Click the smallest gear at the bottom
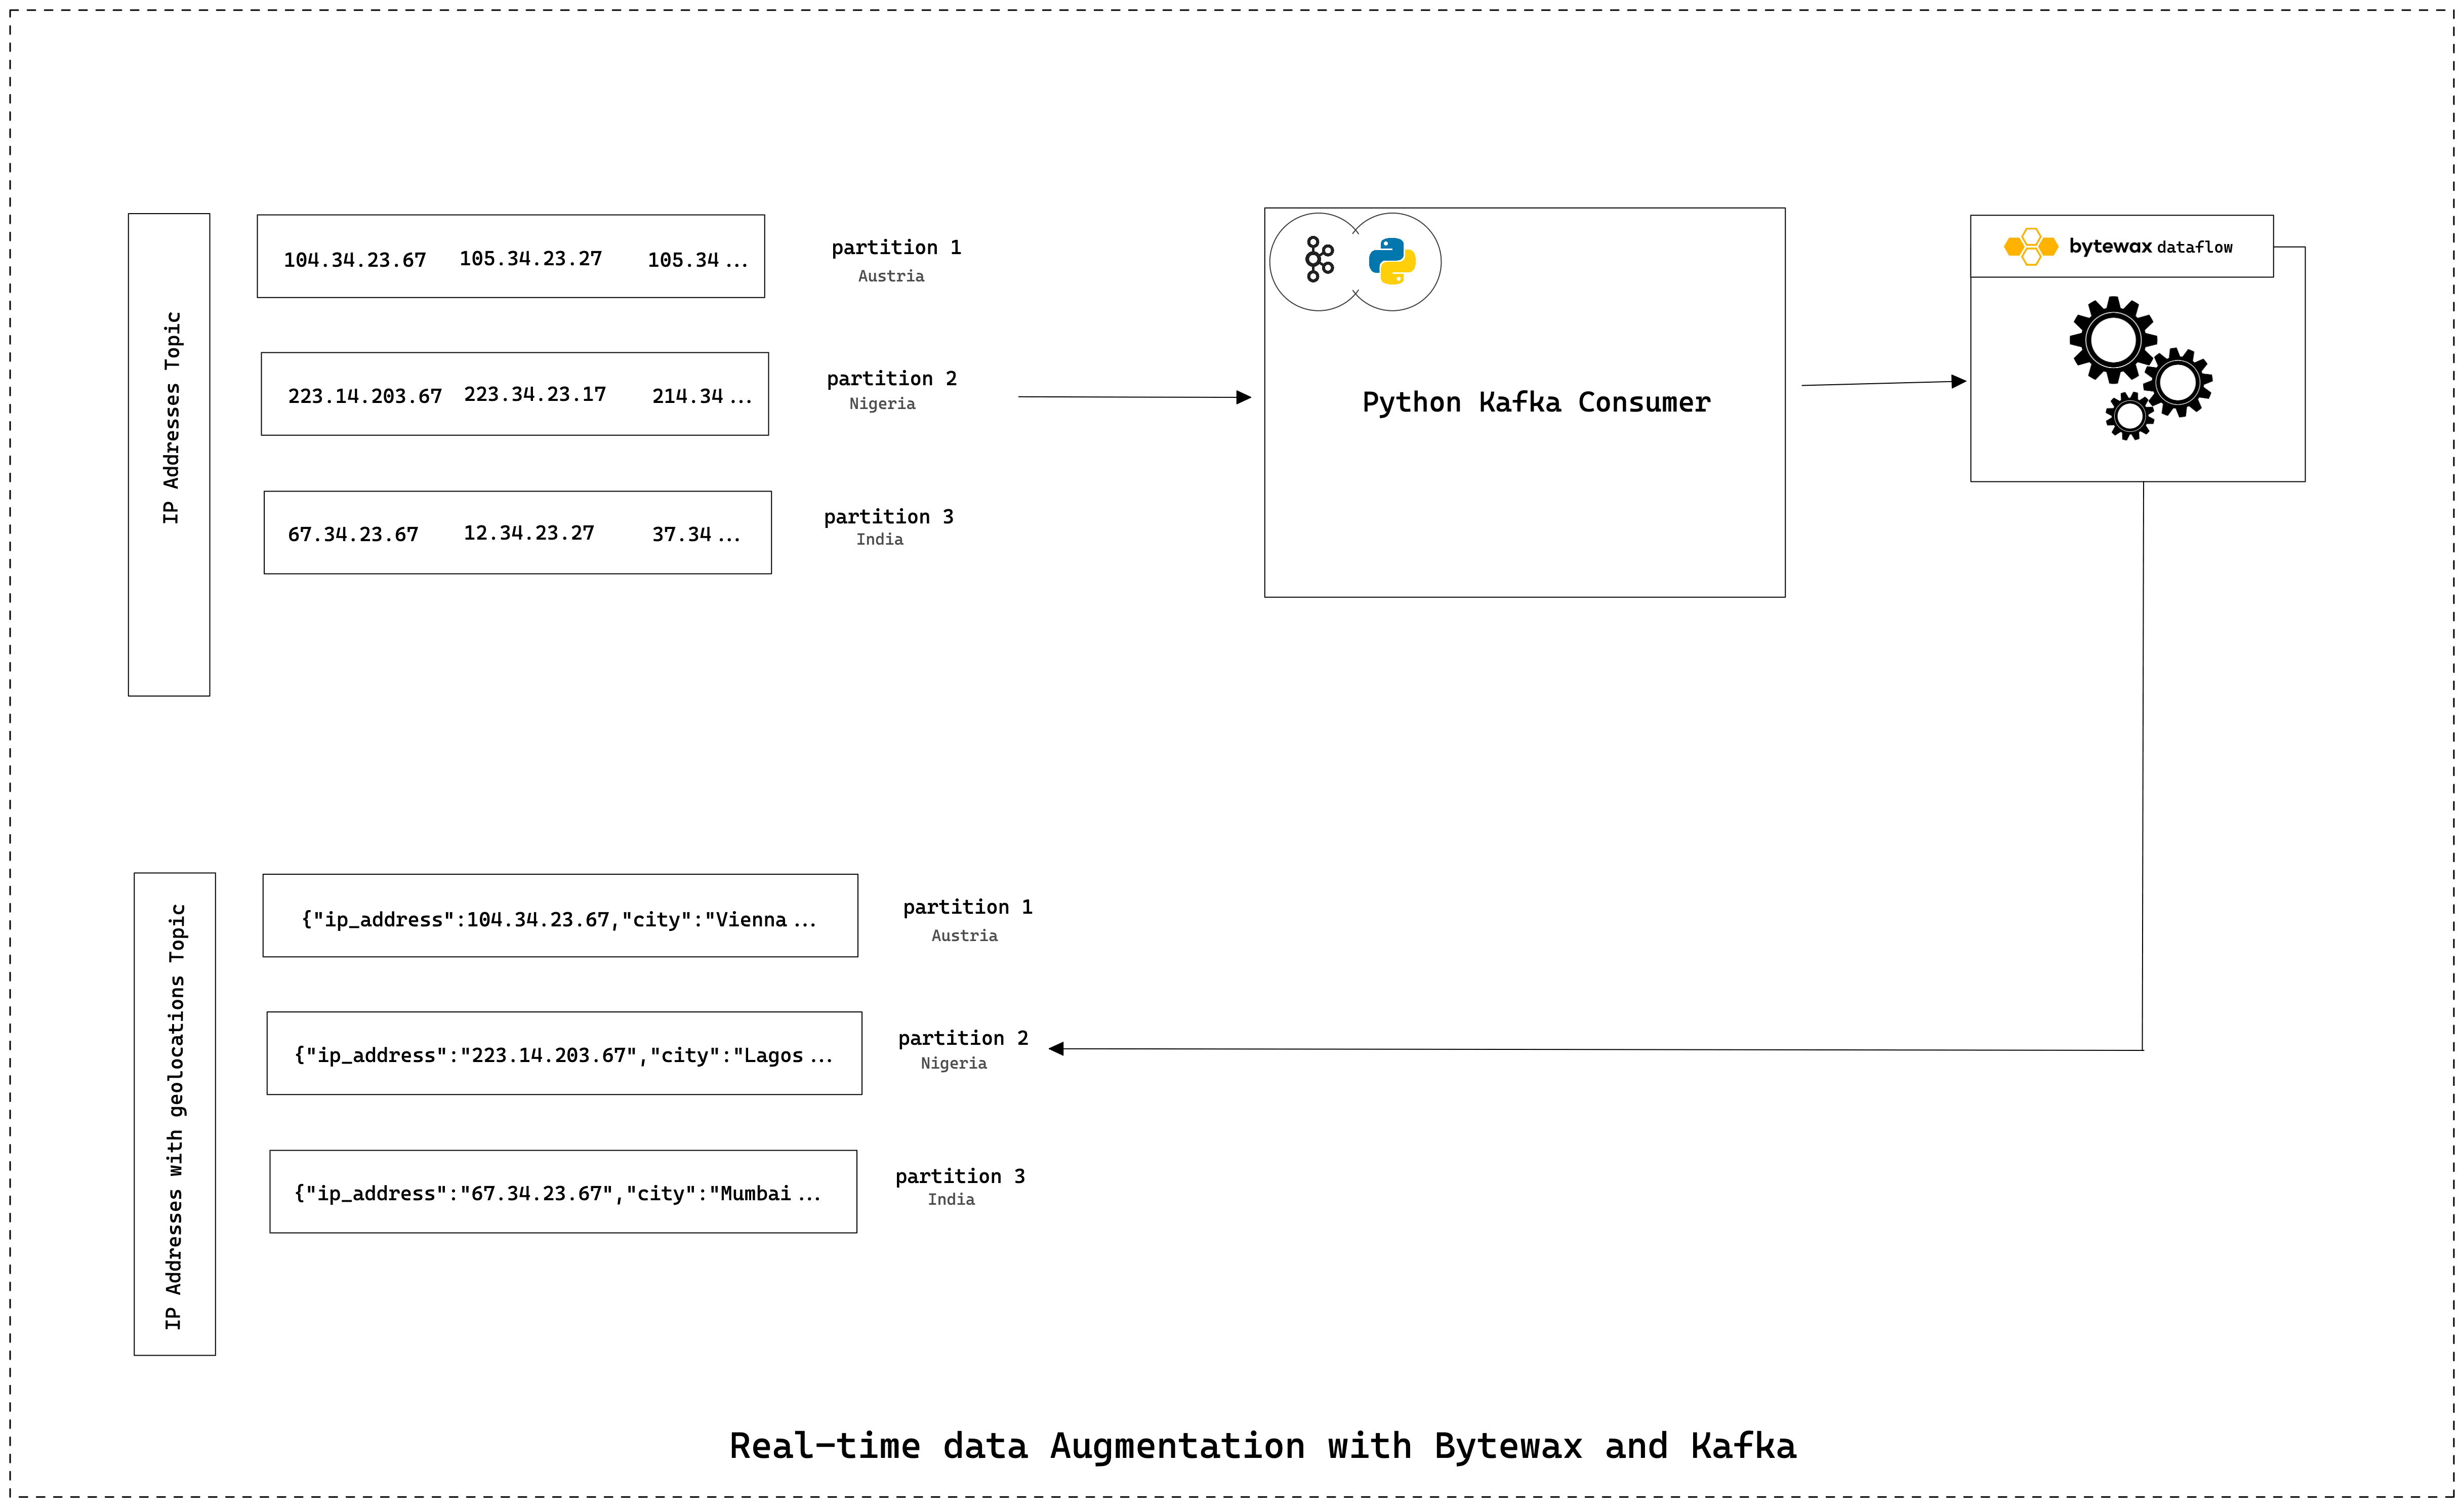This screenshot has width=2464, height=1507. click(x=2130, y=416)
